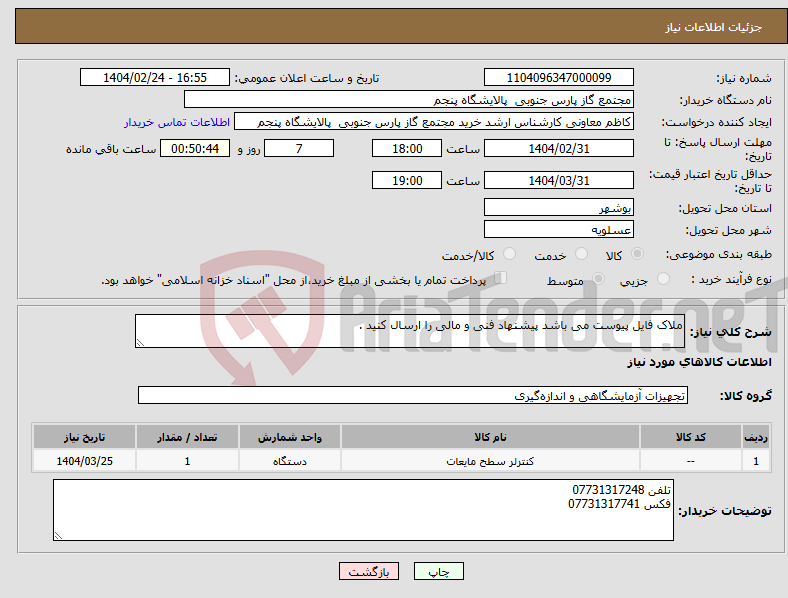
Task: Toggle the اسناد خزانه اسلامی payment checkbox
Action: (x=501, y=277)
